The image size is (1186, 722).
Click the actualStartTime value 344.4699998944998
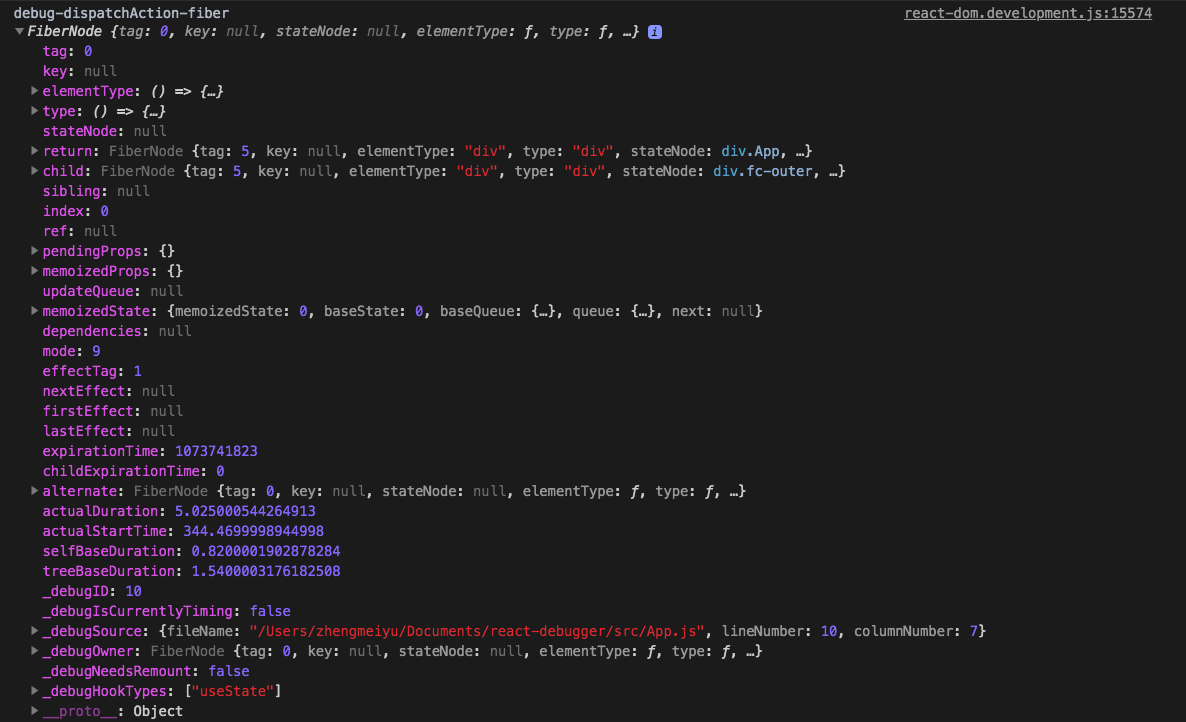click(x=253, y=531)
